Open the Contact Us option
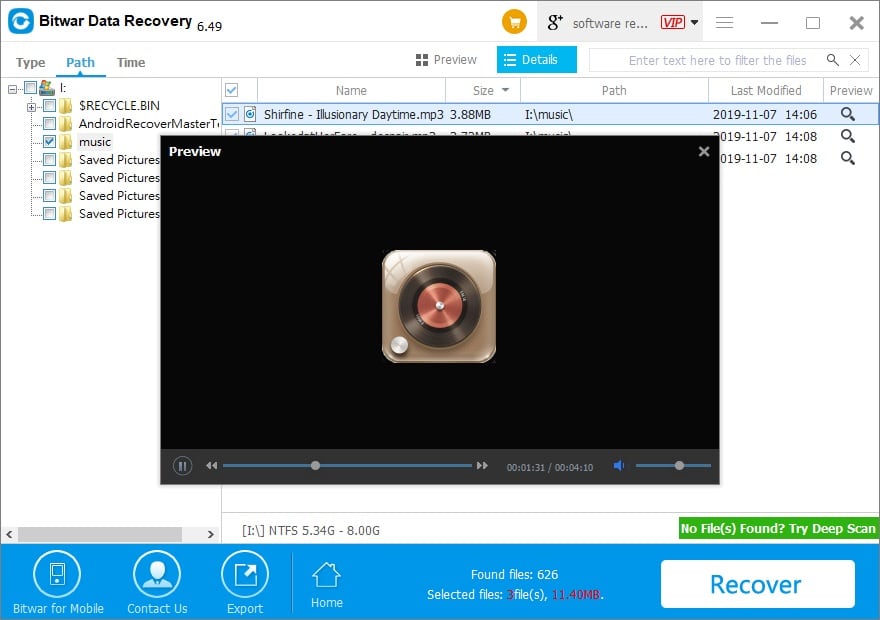Image resolution: width=880 pixels, height=620 pixels. (x=157, y=583)
